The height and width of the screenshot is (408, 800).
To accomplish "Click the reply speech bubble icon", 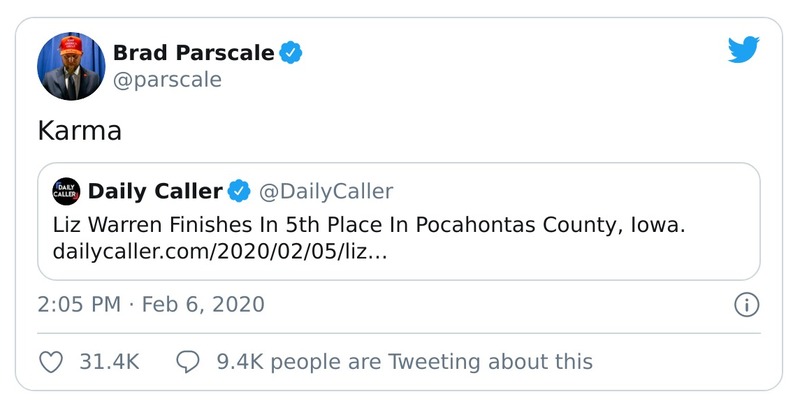I will coord(187,361).
